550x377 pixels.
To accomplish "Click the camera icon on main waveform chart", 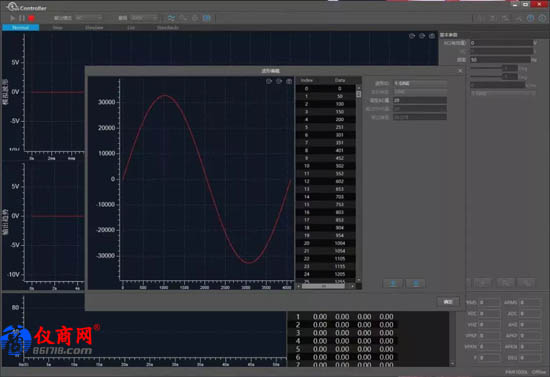I will (432, 36).
